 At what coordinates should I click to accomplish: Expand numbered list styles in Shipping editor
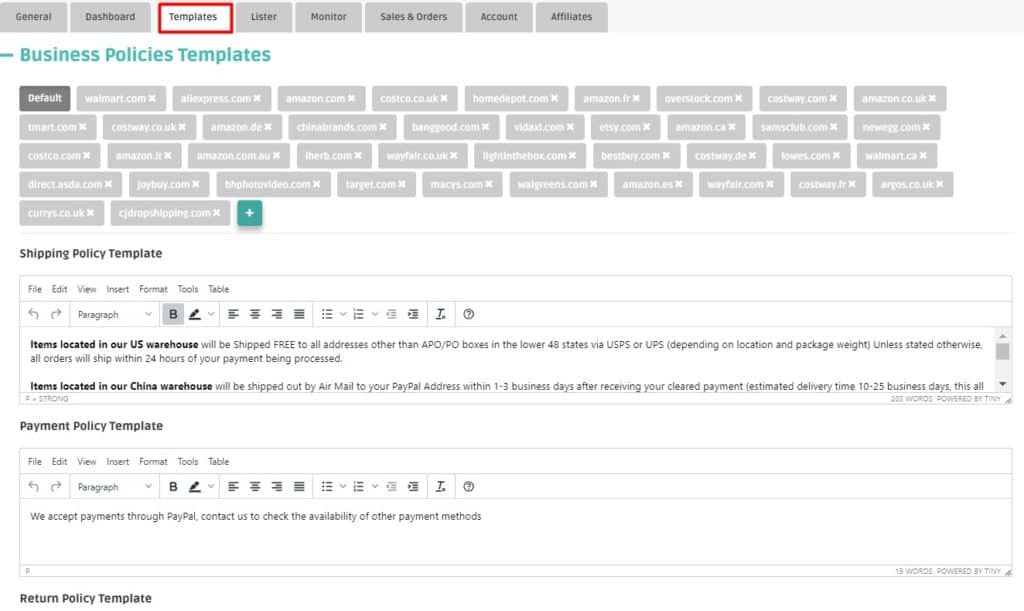point(374,314)
